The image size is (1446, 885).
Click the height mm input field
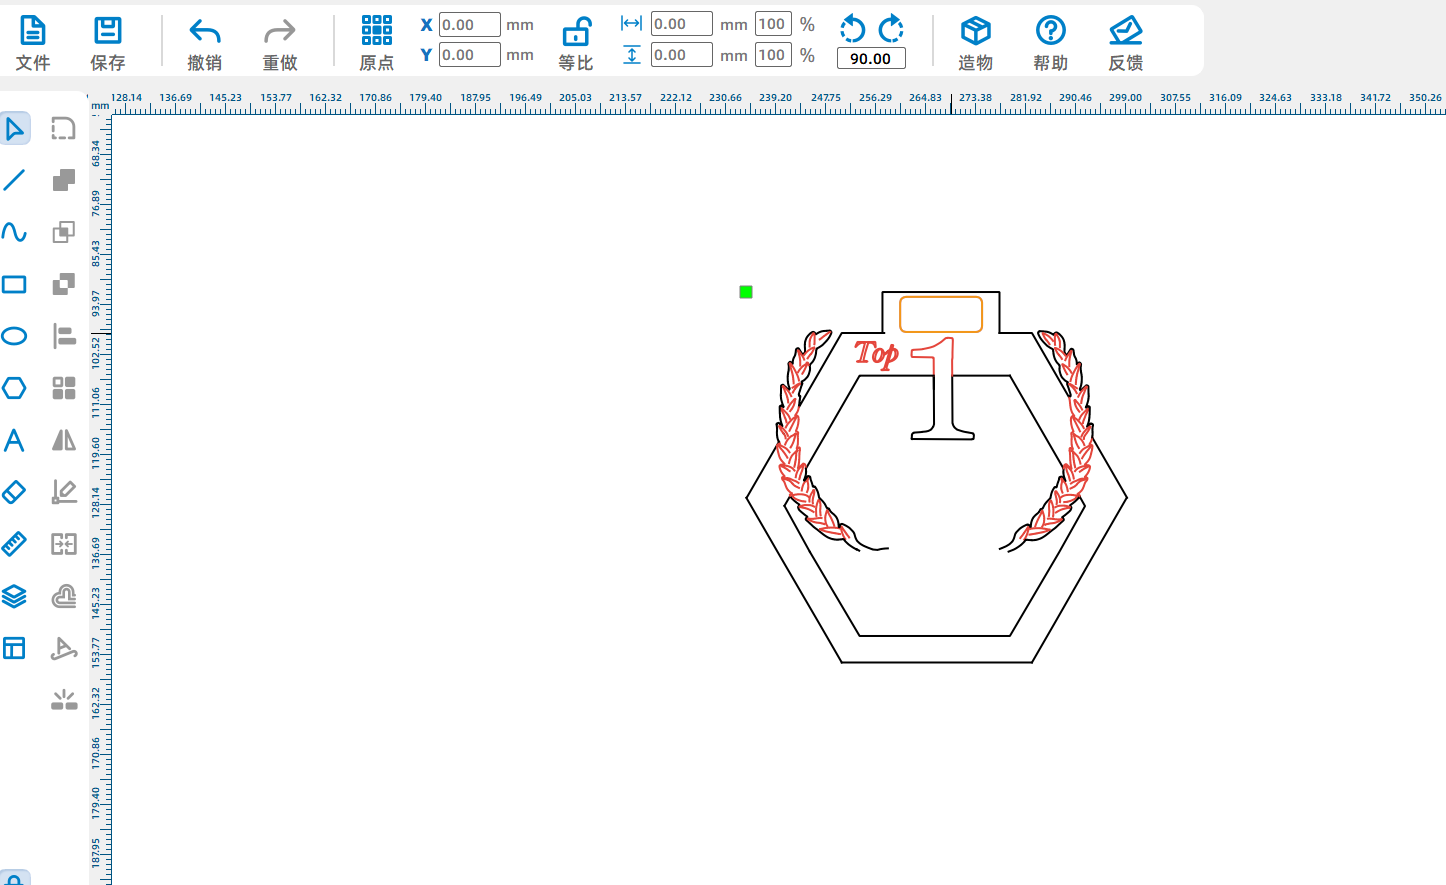(682, 55)
